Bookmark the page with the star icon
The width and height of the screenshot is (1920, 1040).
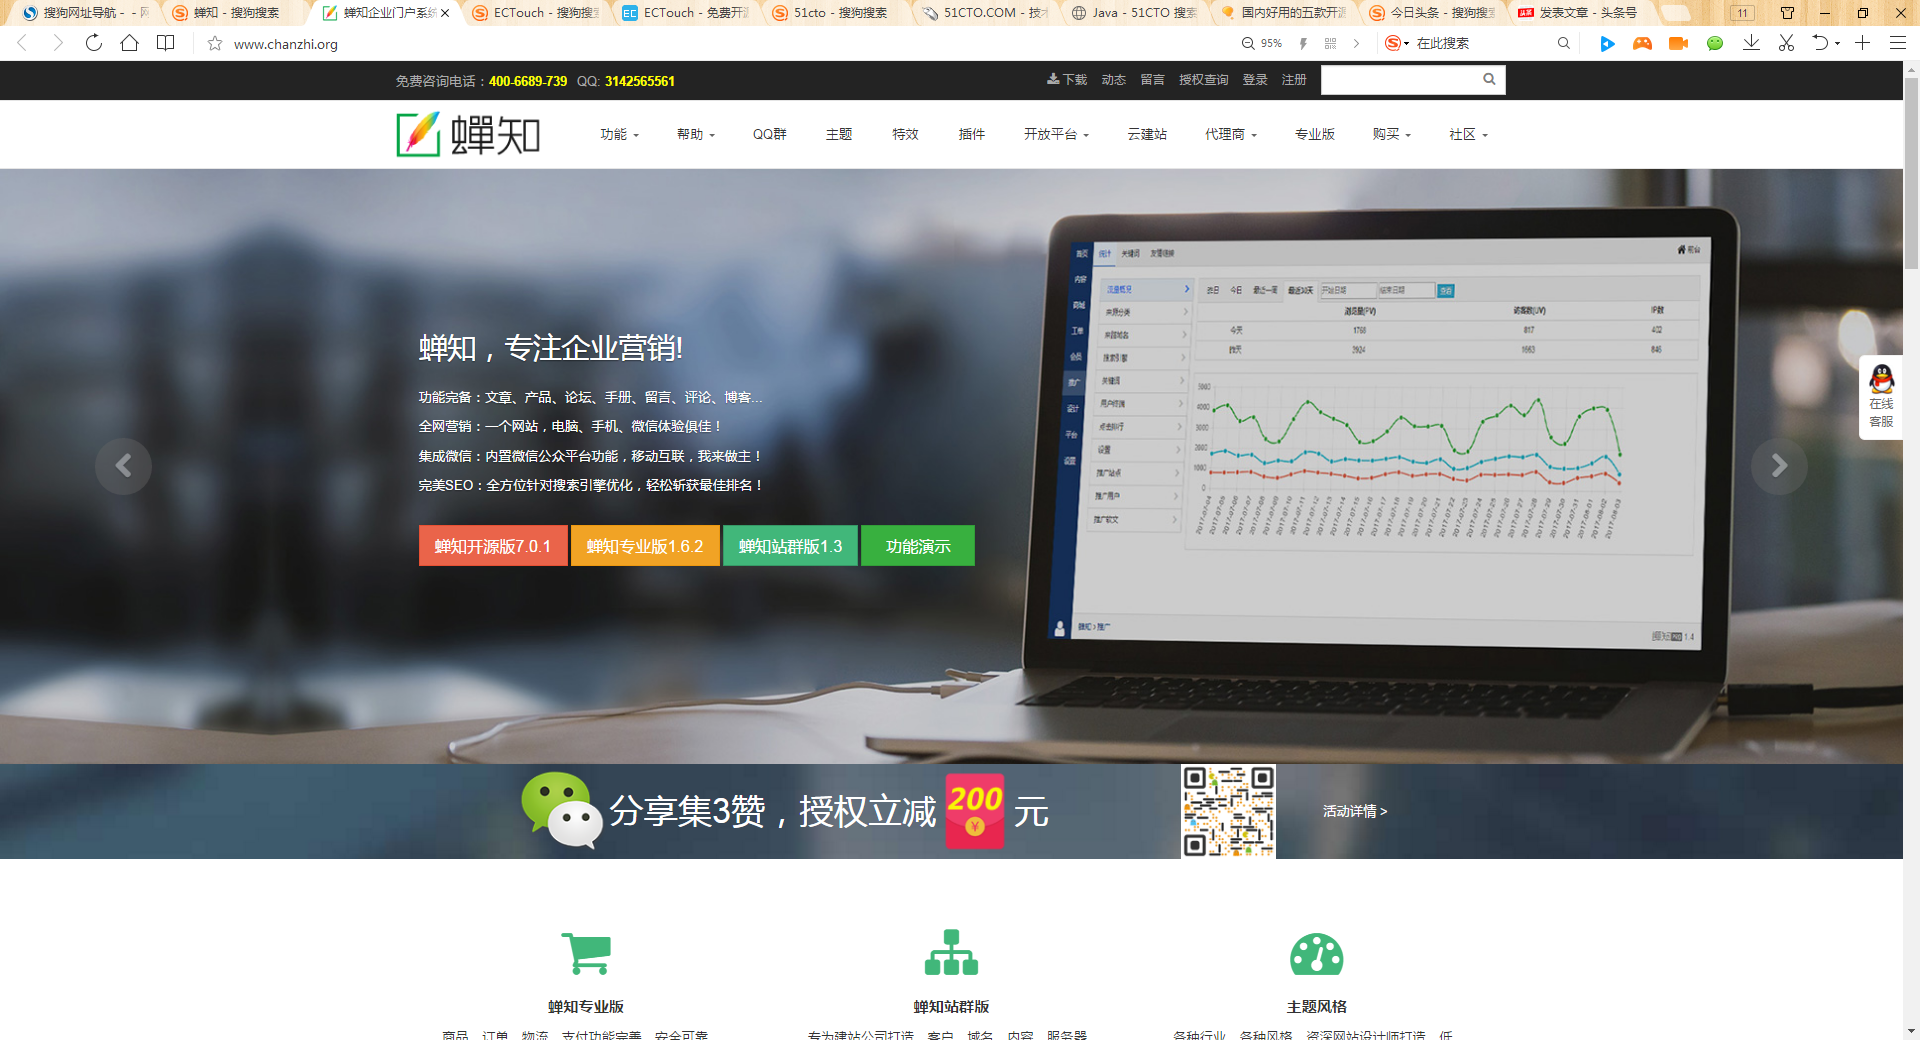(215, 43)
